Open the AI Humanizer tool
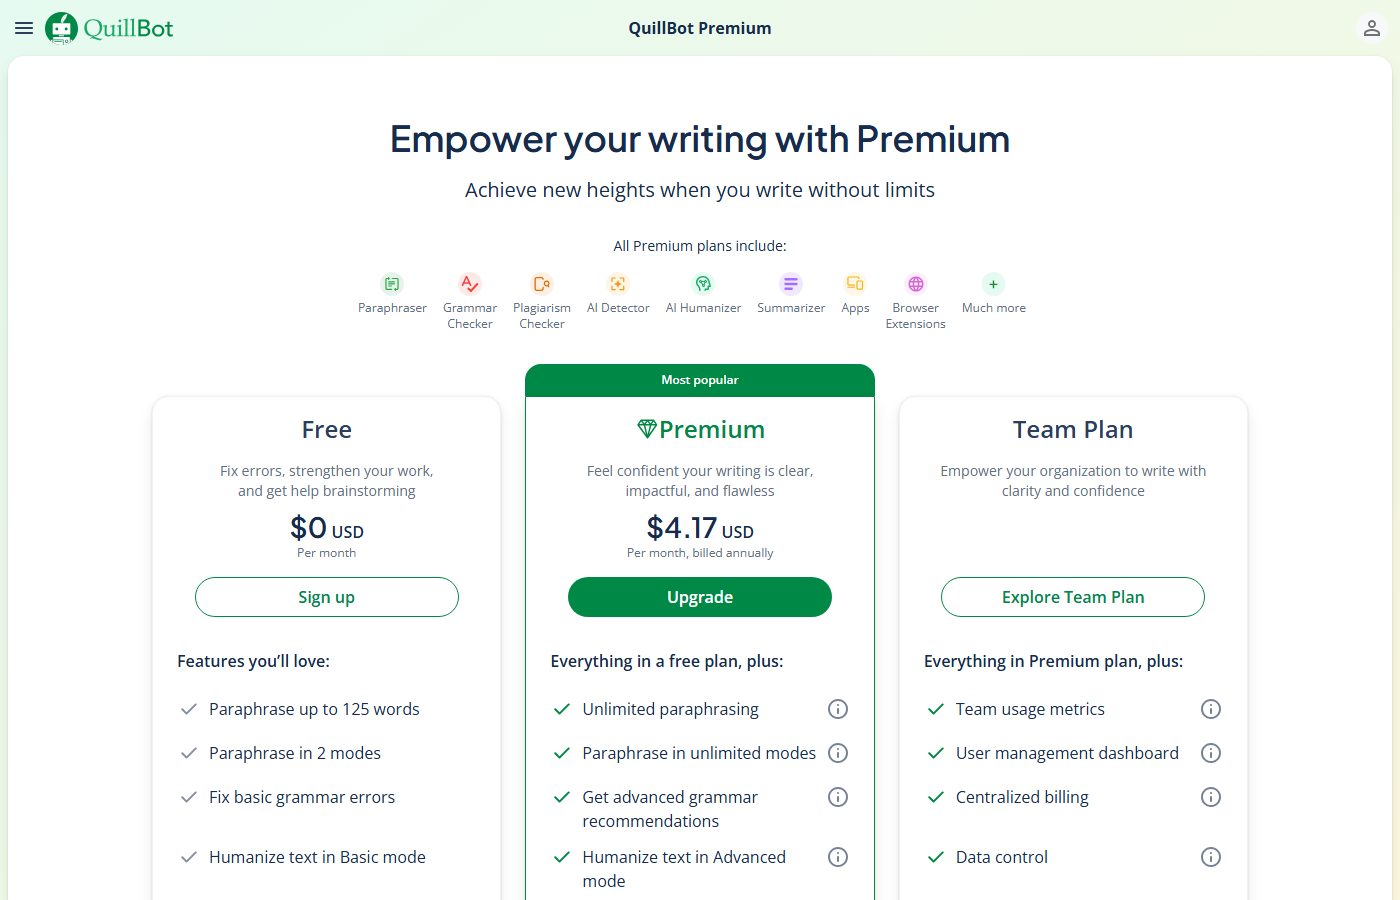Viewport: 1400px width, 900px height. (703, 284)
